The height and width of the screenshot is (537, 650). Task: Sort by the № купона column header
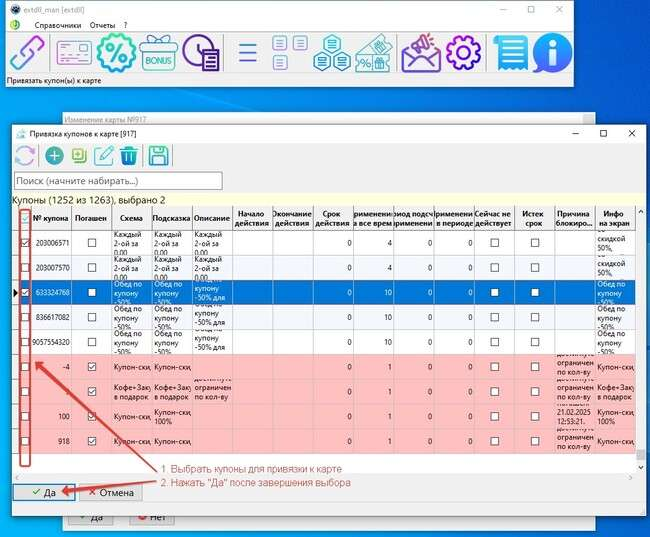[52, 218]
